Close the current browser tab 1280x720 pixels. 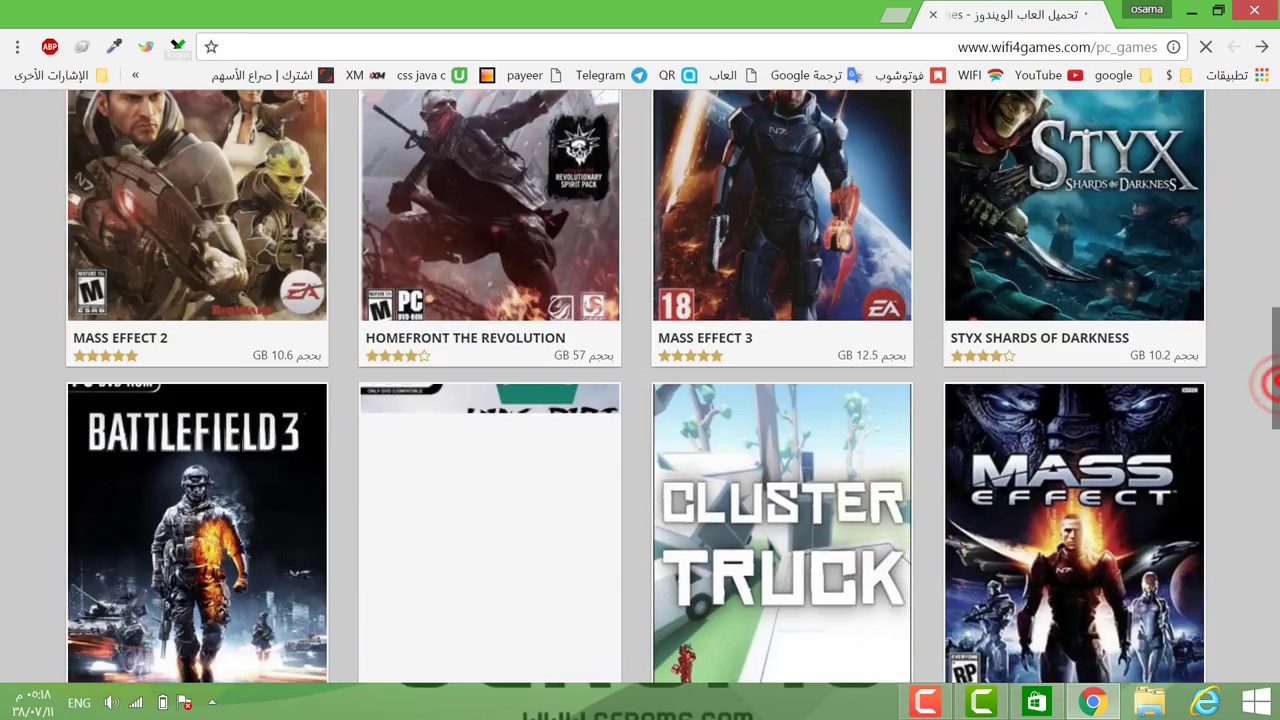click(x=933, y=14)
